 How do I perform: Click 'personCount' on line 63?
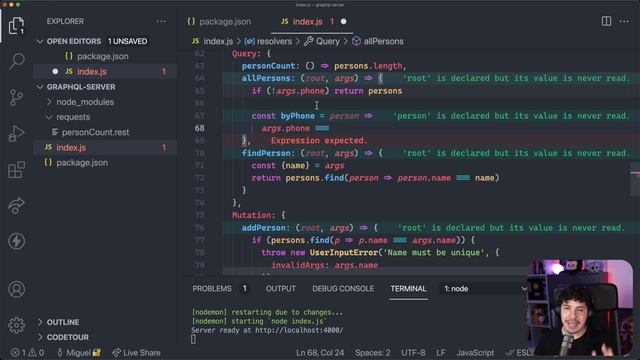pyautogui.click(x=269, y=66)
